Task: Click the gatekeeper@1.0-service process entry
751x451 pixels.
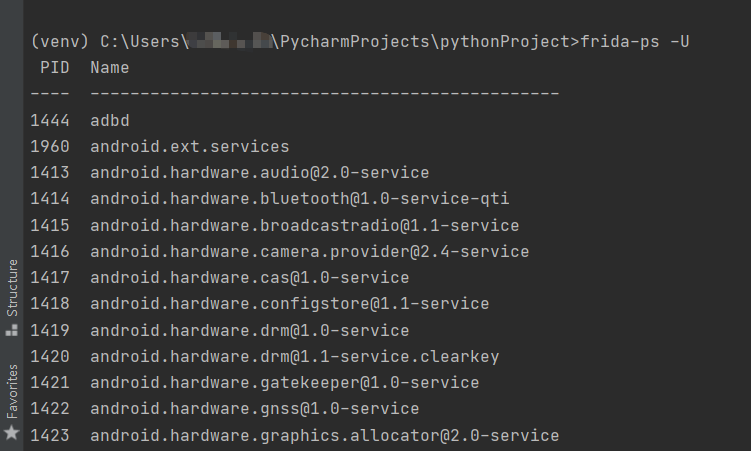Action: click(x=284, y=382)
